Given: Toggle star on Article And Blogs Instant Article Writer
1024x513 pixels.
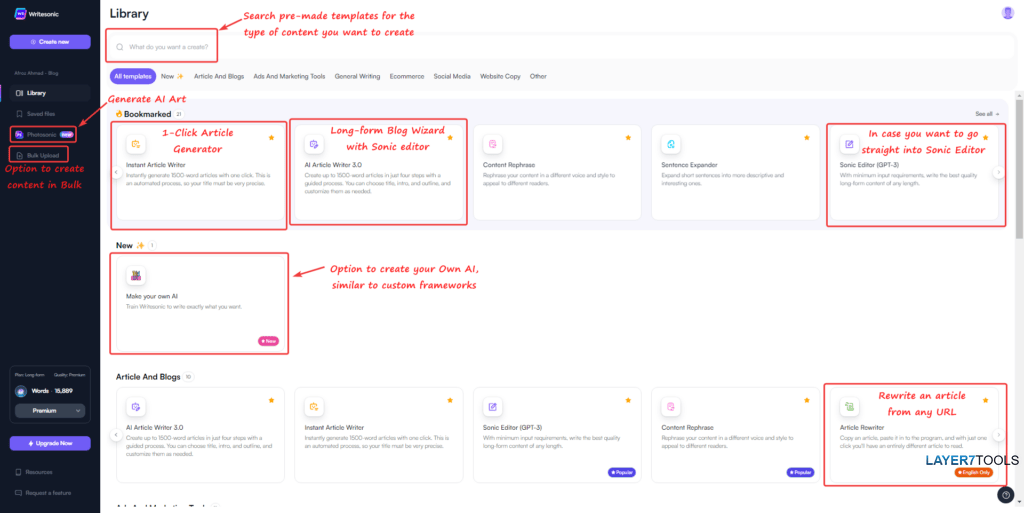Looking at the screenshot, I should [449, 400].
